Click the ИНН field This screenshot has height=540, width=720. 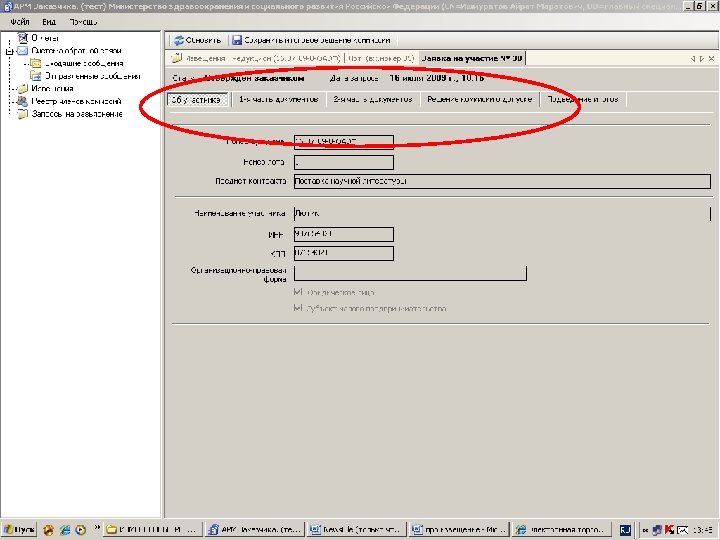click(x=343, y=234)
